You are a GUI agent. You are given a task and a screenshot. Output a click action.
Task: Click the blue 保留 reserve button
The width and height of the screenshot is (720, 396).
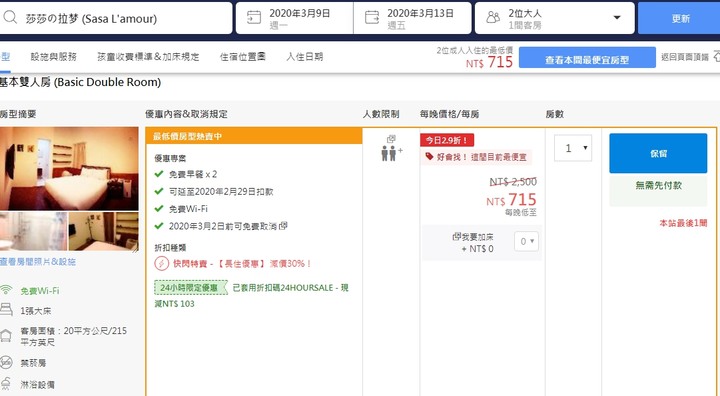click(x=658, y=153)
